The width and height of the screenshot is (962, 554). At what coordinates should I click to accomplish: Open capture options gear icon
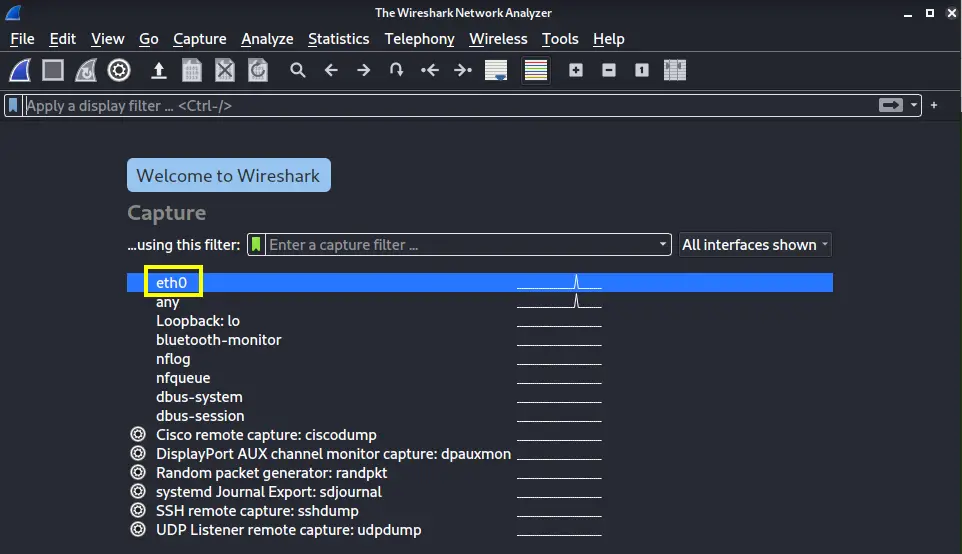tap(119, 70)
